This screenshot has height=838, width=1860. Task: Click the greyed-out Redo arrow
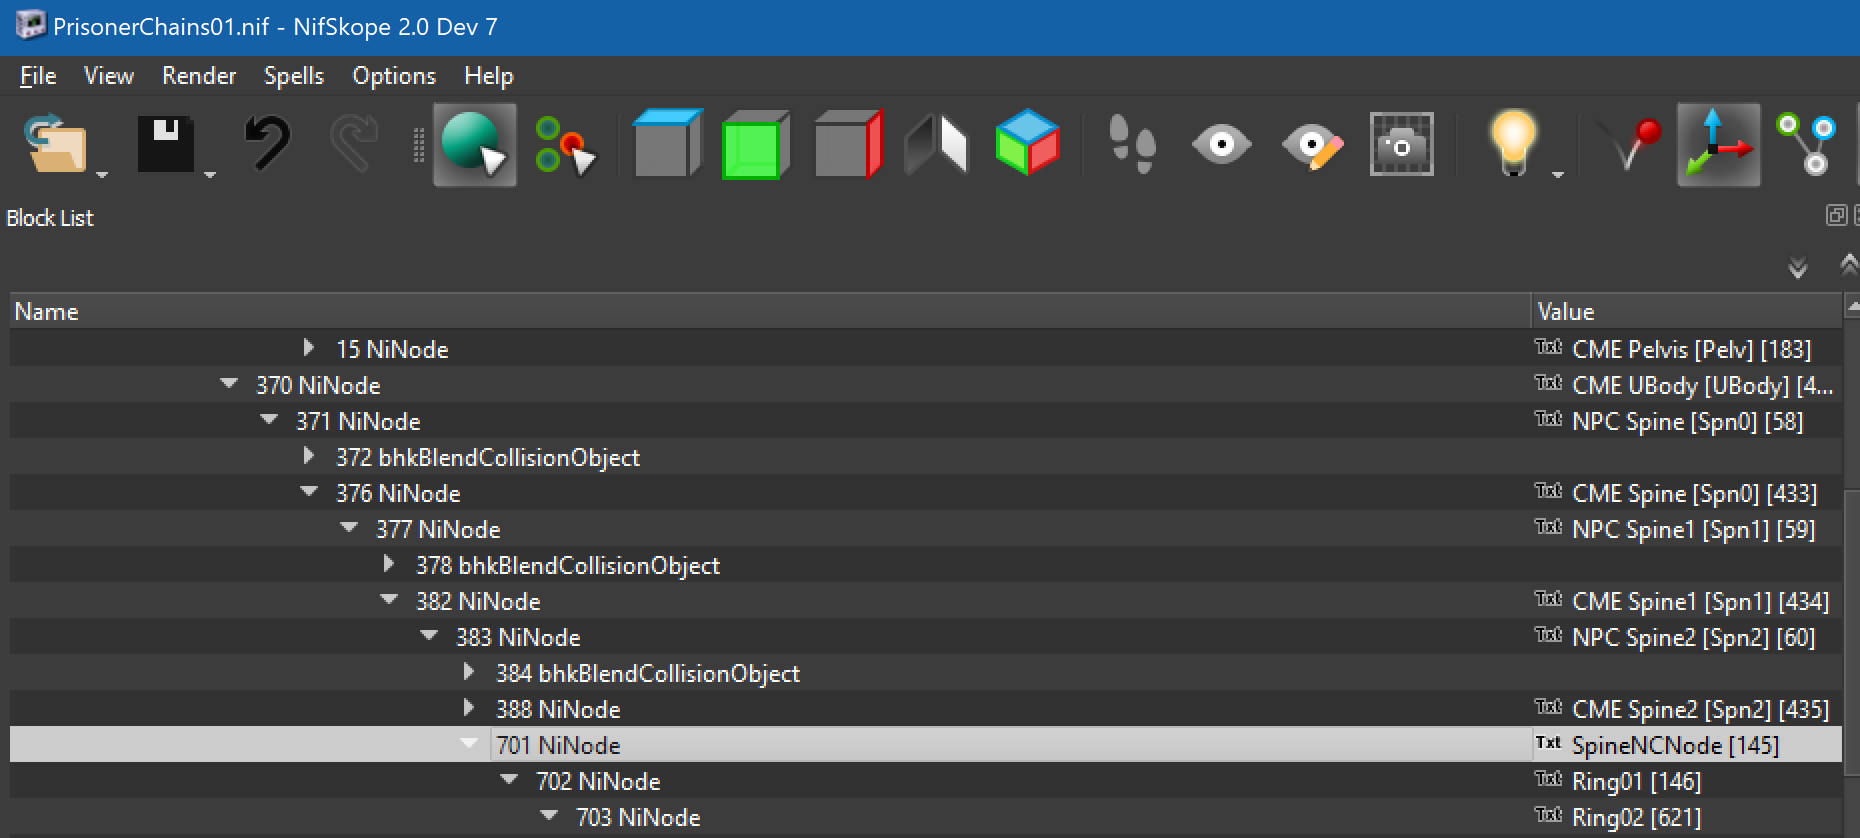click(354, 144)
